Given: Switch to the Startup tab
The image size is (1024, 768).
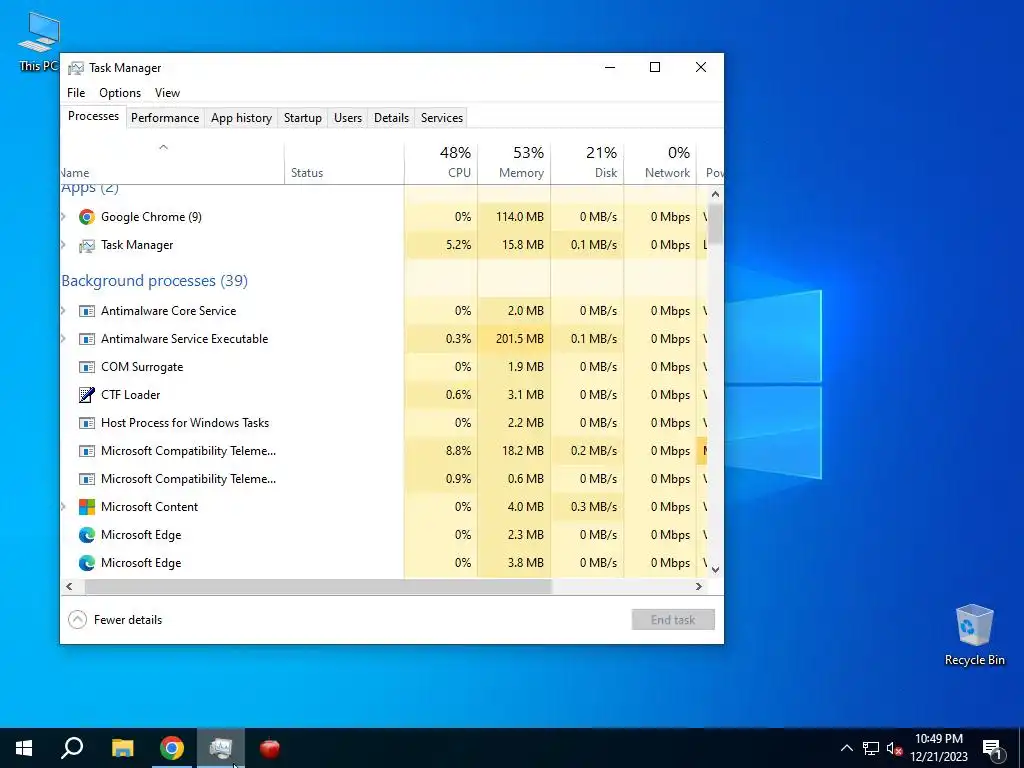Looking at the screenshot, I should [x=302, y=118].
